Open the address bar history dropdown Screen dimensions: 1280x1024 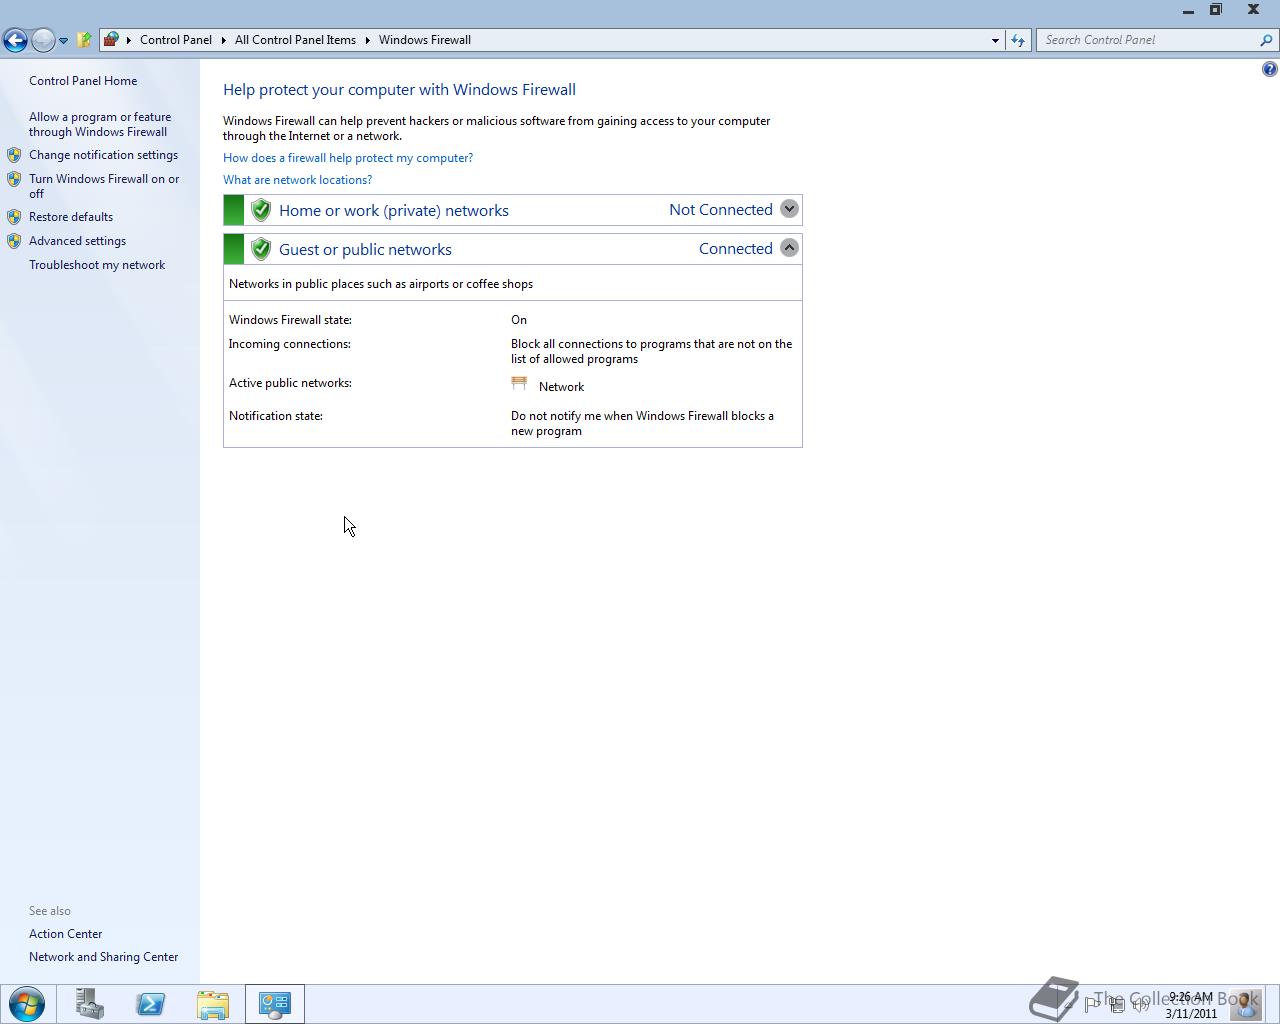(995, 40)
